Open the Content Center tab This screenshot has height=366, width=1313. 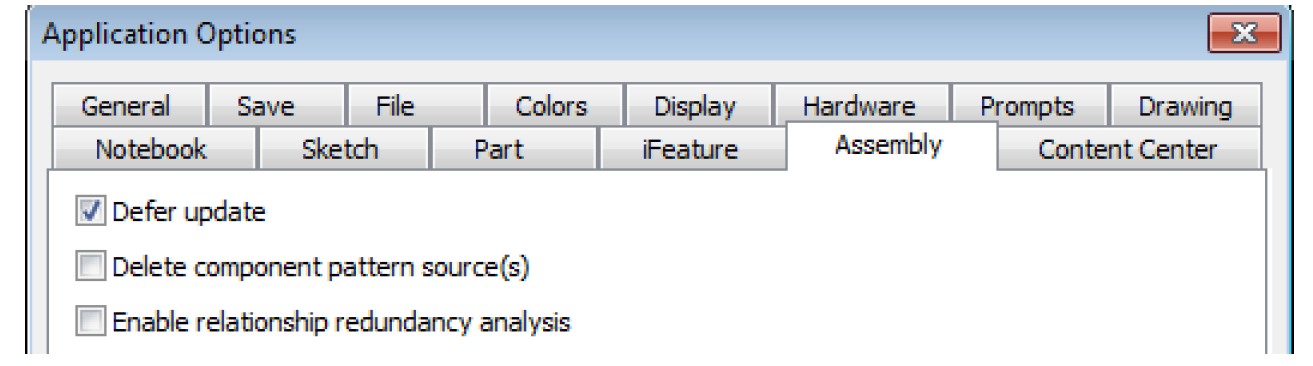(x=1128, y=150)
